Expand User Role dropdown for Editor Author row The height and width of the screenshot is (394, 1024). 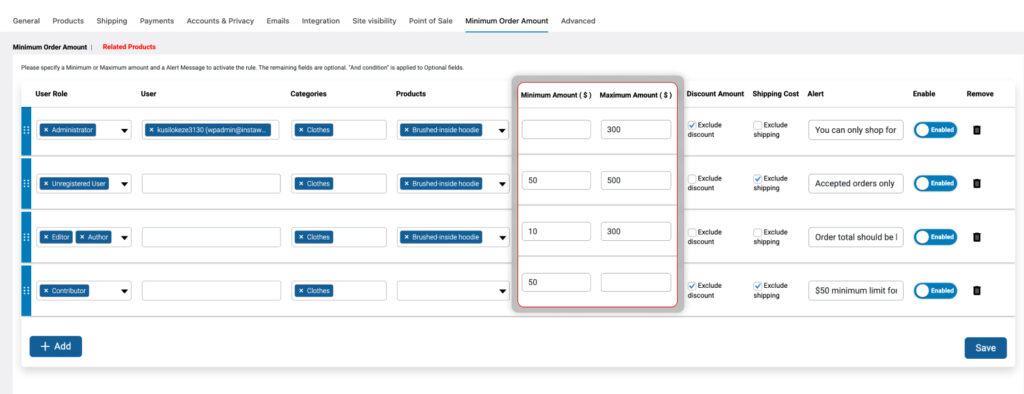pos(124,238)
